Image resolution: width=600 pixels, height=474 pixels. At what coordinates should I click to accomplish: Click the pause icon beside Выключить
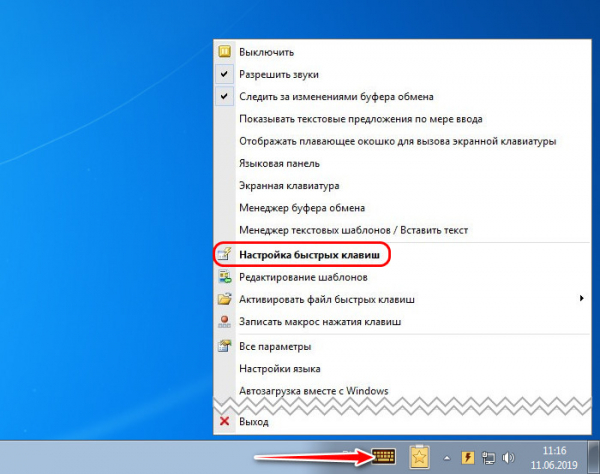(x=225, y=51)
